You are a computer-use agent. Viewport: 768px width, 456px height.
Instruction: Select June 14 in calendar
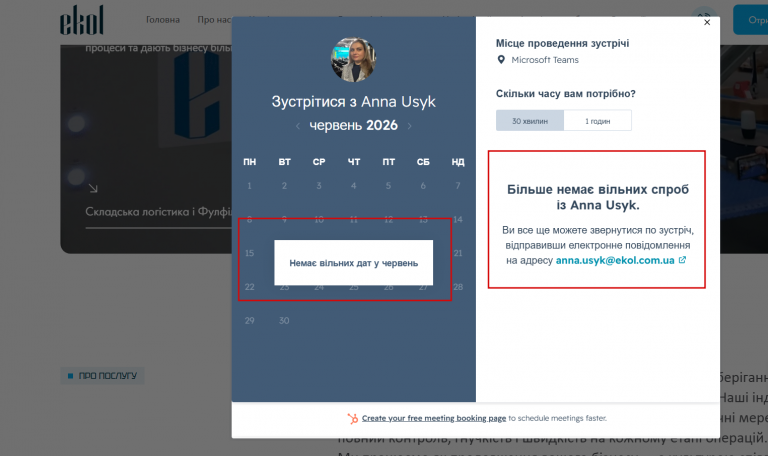coord(458,219)
